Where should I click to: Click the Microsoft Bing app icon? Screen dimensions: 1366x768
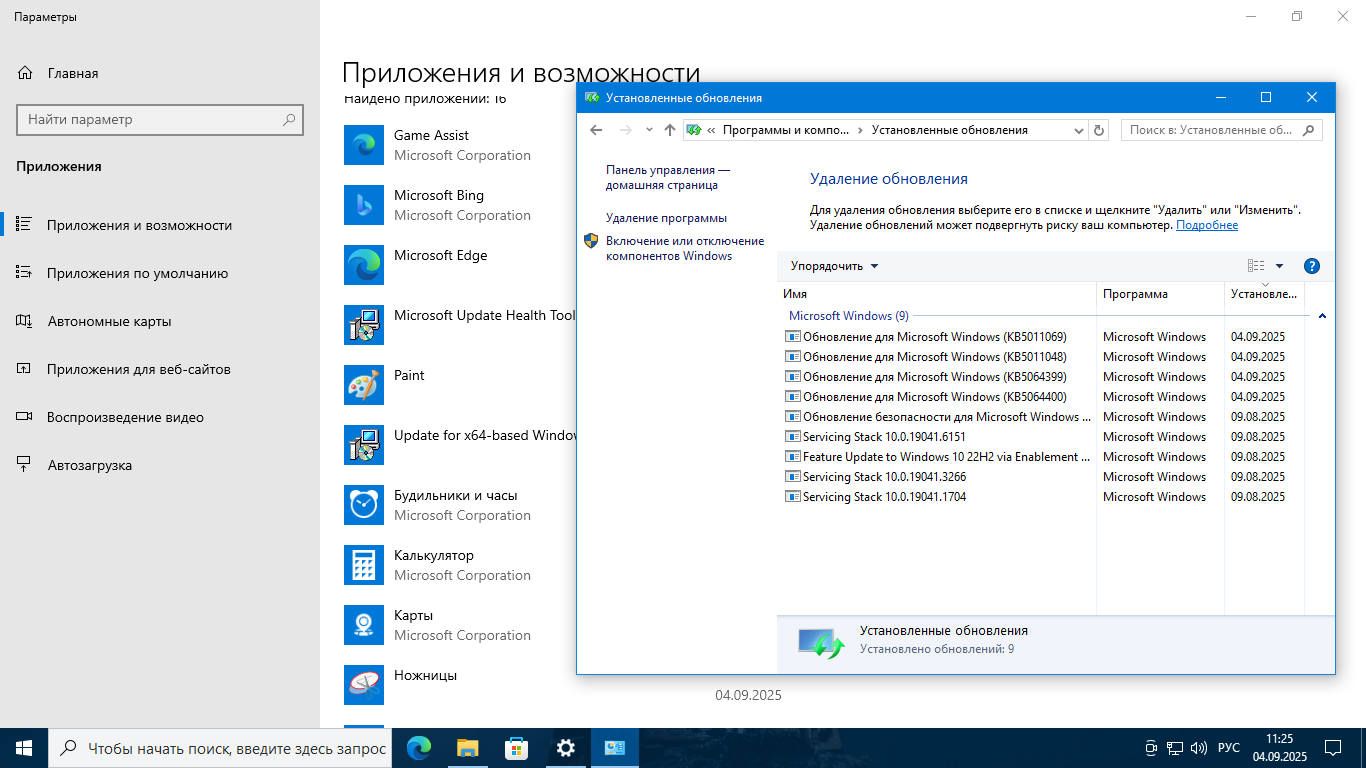(x=364, y=205)
